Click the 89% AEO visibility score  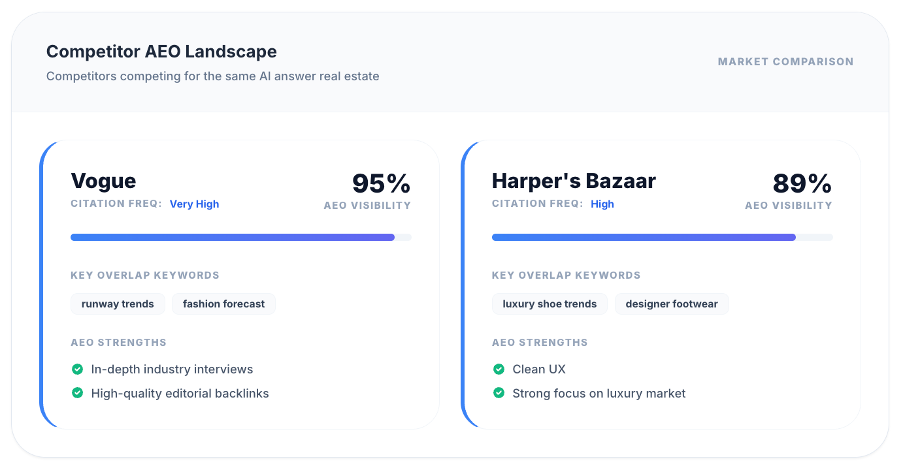802,184
